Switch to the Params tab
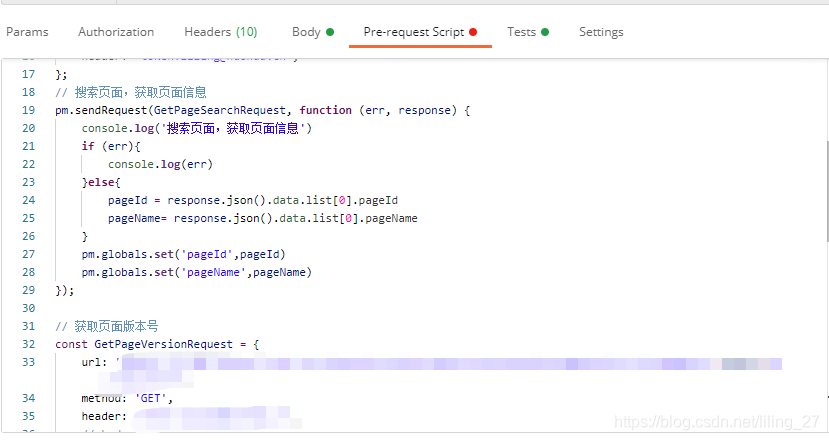The width and height of the screenshot is (829, 440). click(27, 32)
